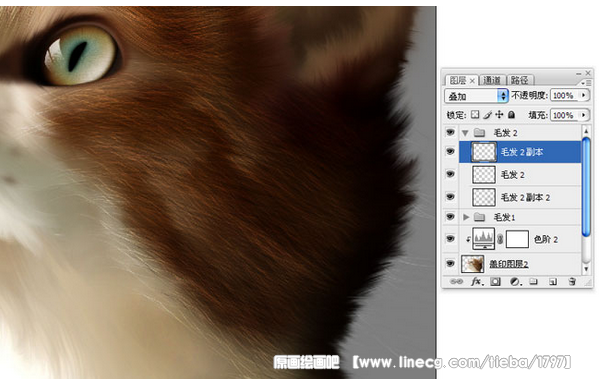Close the 图层 tab via its x
604x379 pixels.
click(x=472, y=80)
